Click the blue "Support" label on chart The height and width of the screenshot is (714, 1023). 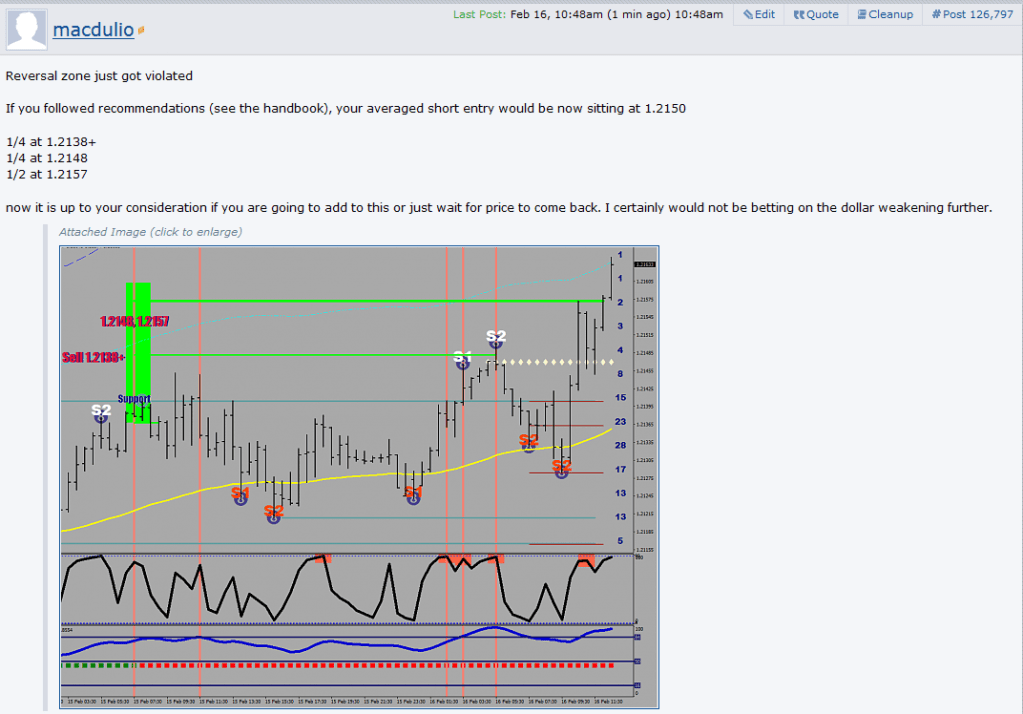134,398
